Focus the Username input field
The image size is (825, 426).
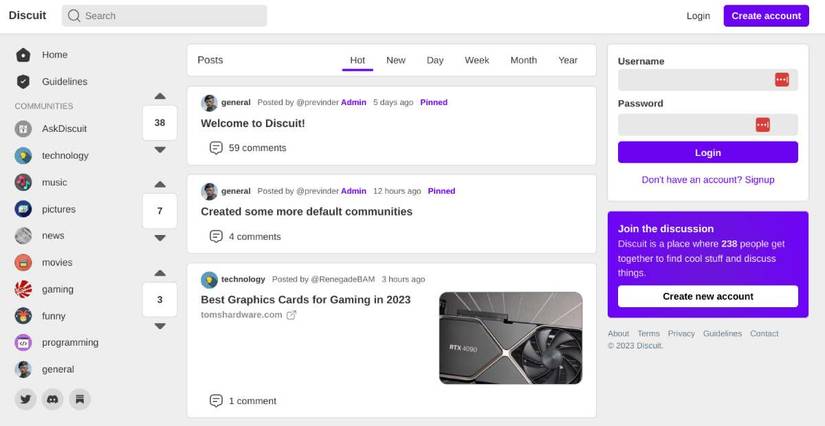pos(708,80)
